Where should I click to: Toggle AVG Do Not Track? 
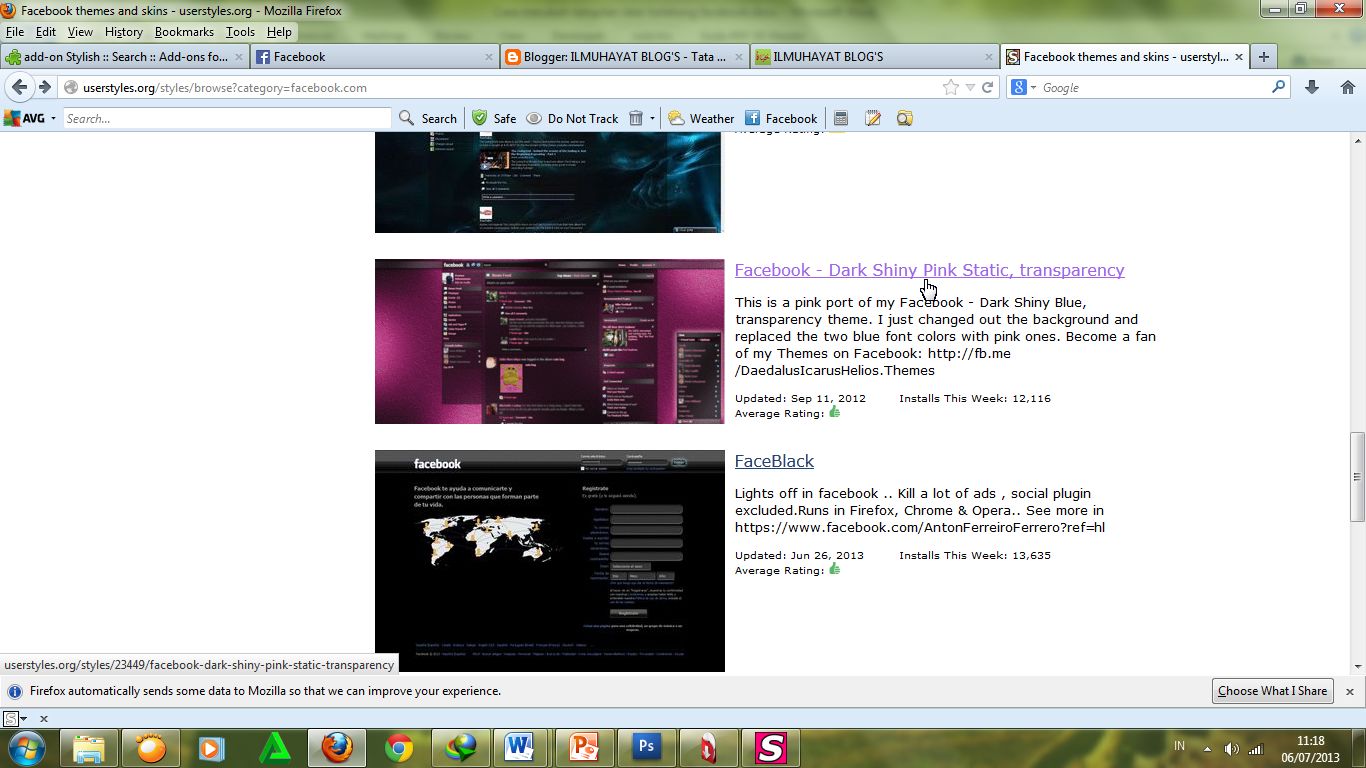(x=572, y=118)
